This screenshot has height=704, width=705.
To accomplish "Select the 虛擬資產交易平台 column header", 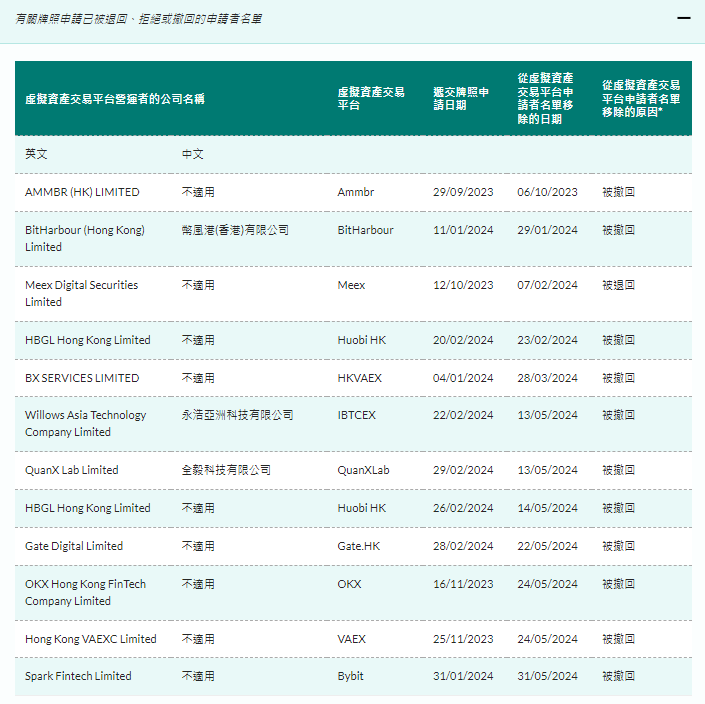I will click(x=371, y=98).
